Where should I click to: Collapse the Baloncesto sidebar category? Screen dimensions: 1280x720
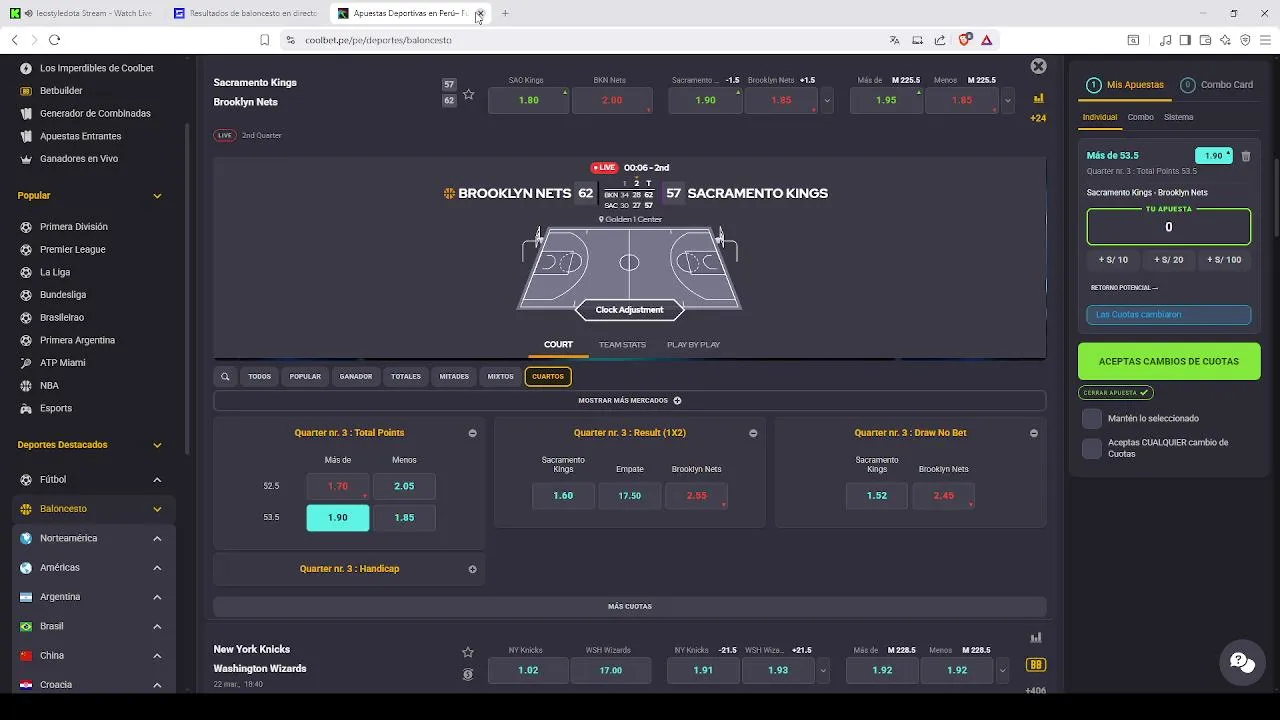tap(157, 509)
